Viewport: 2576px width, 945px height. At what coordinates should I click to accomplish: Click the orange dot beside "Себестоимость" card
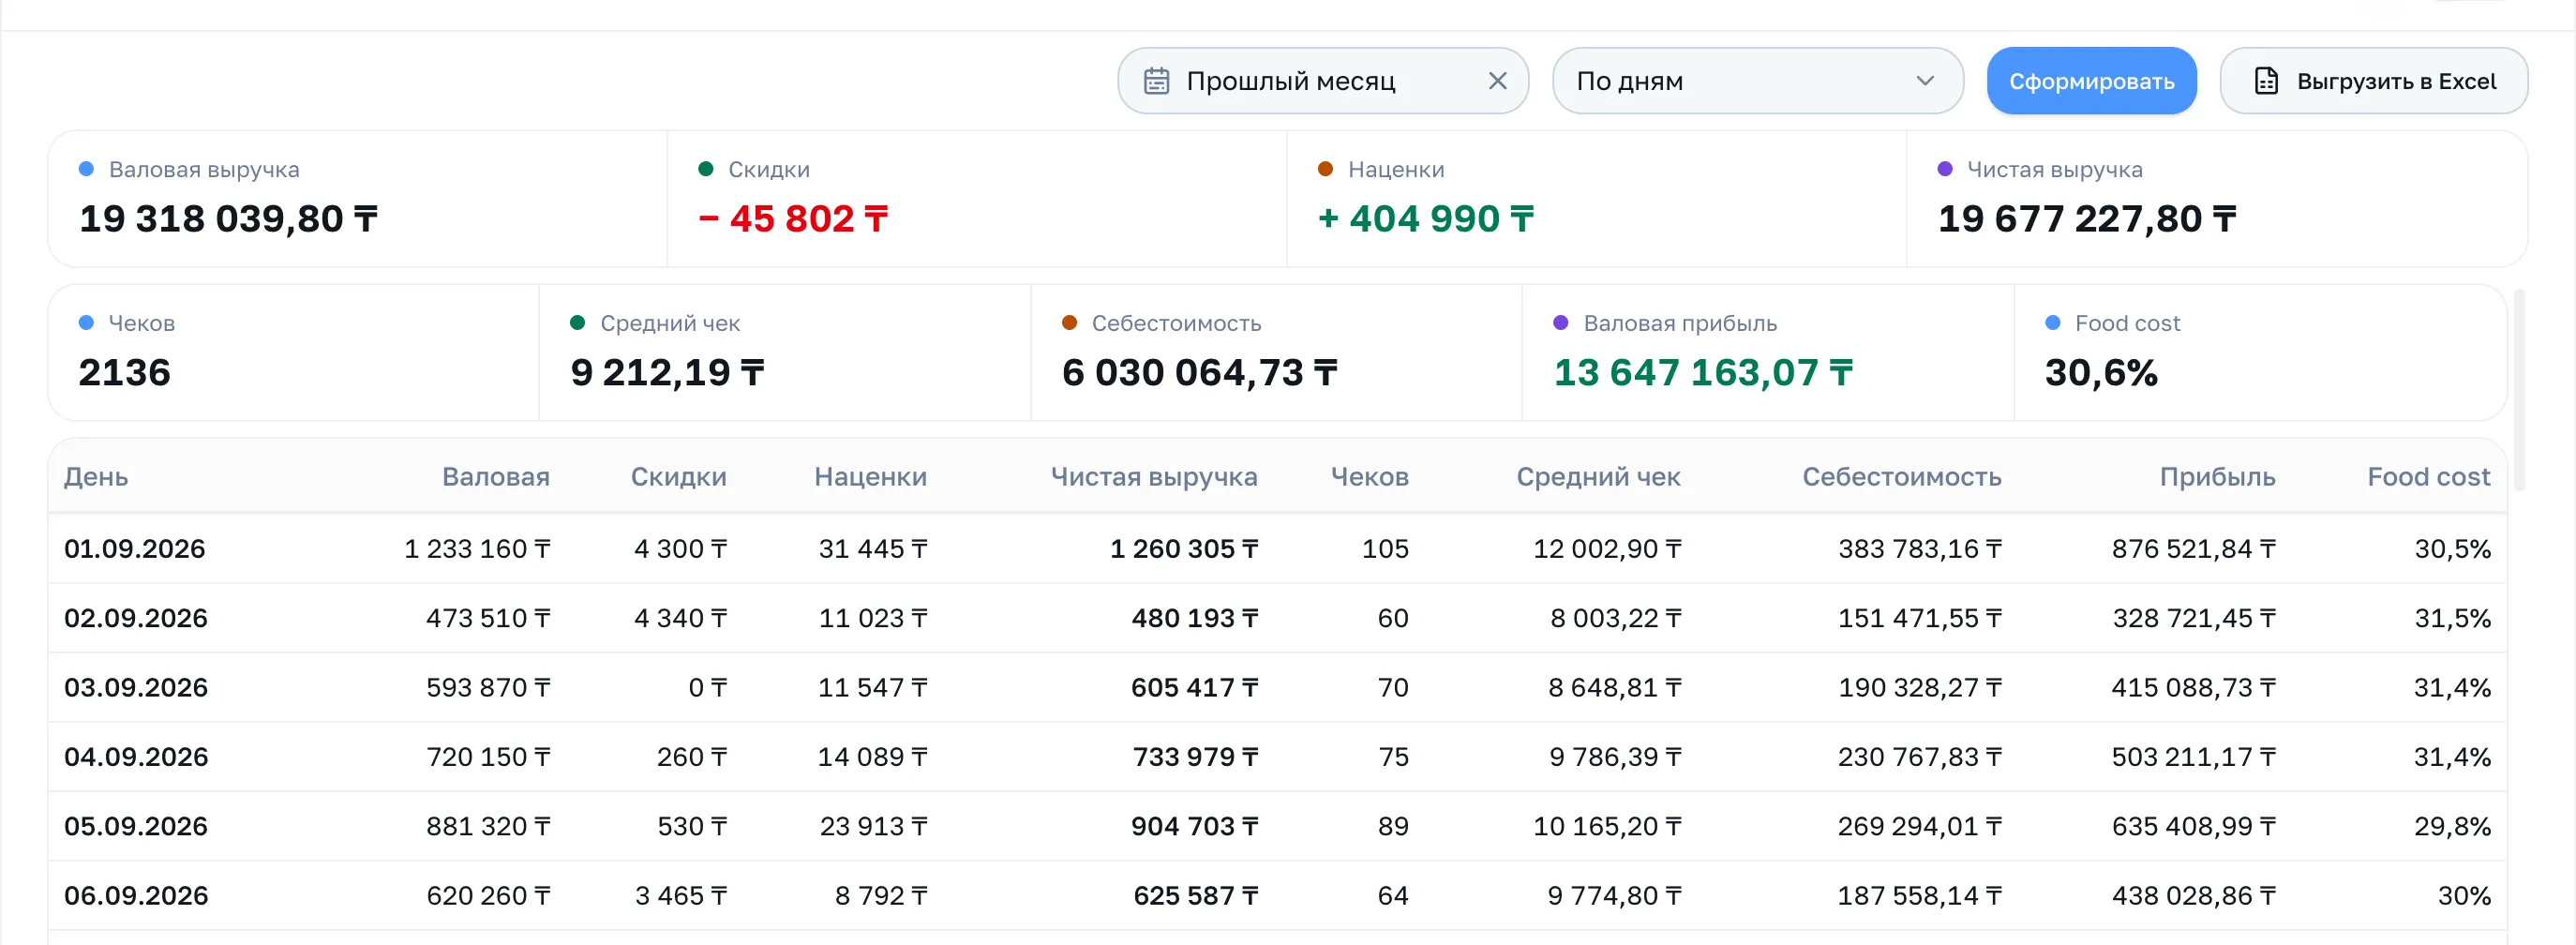click(x=1070, y=323)
